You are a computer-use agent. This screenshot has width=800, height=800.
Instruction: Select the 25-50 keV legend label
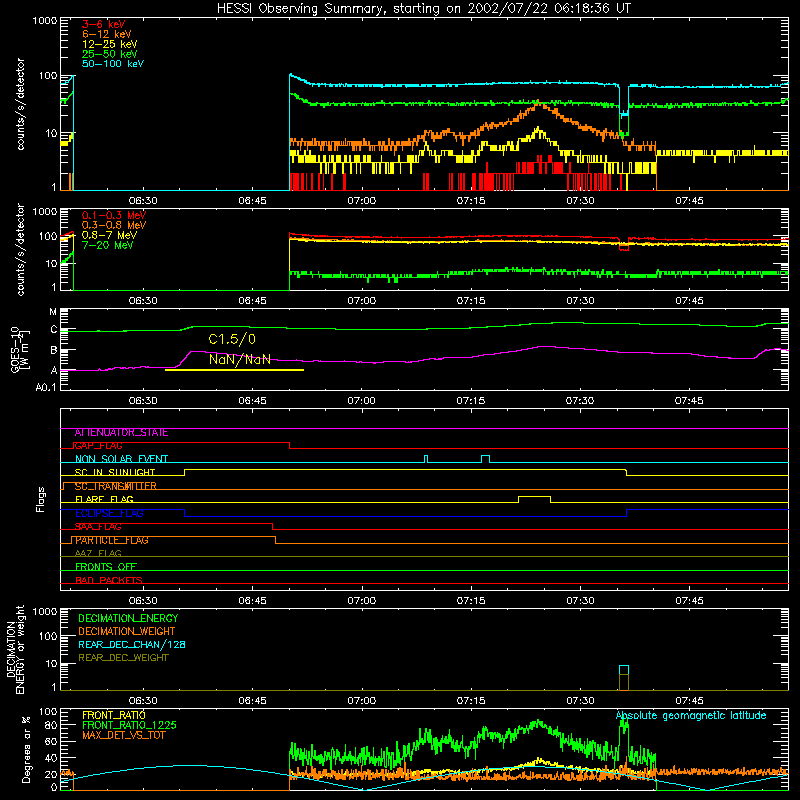coord(110,54)
